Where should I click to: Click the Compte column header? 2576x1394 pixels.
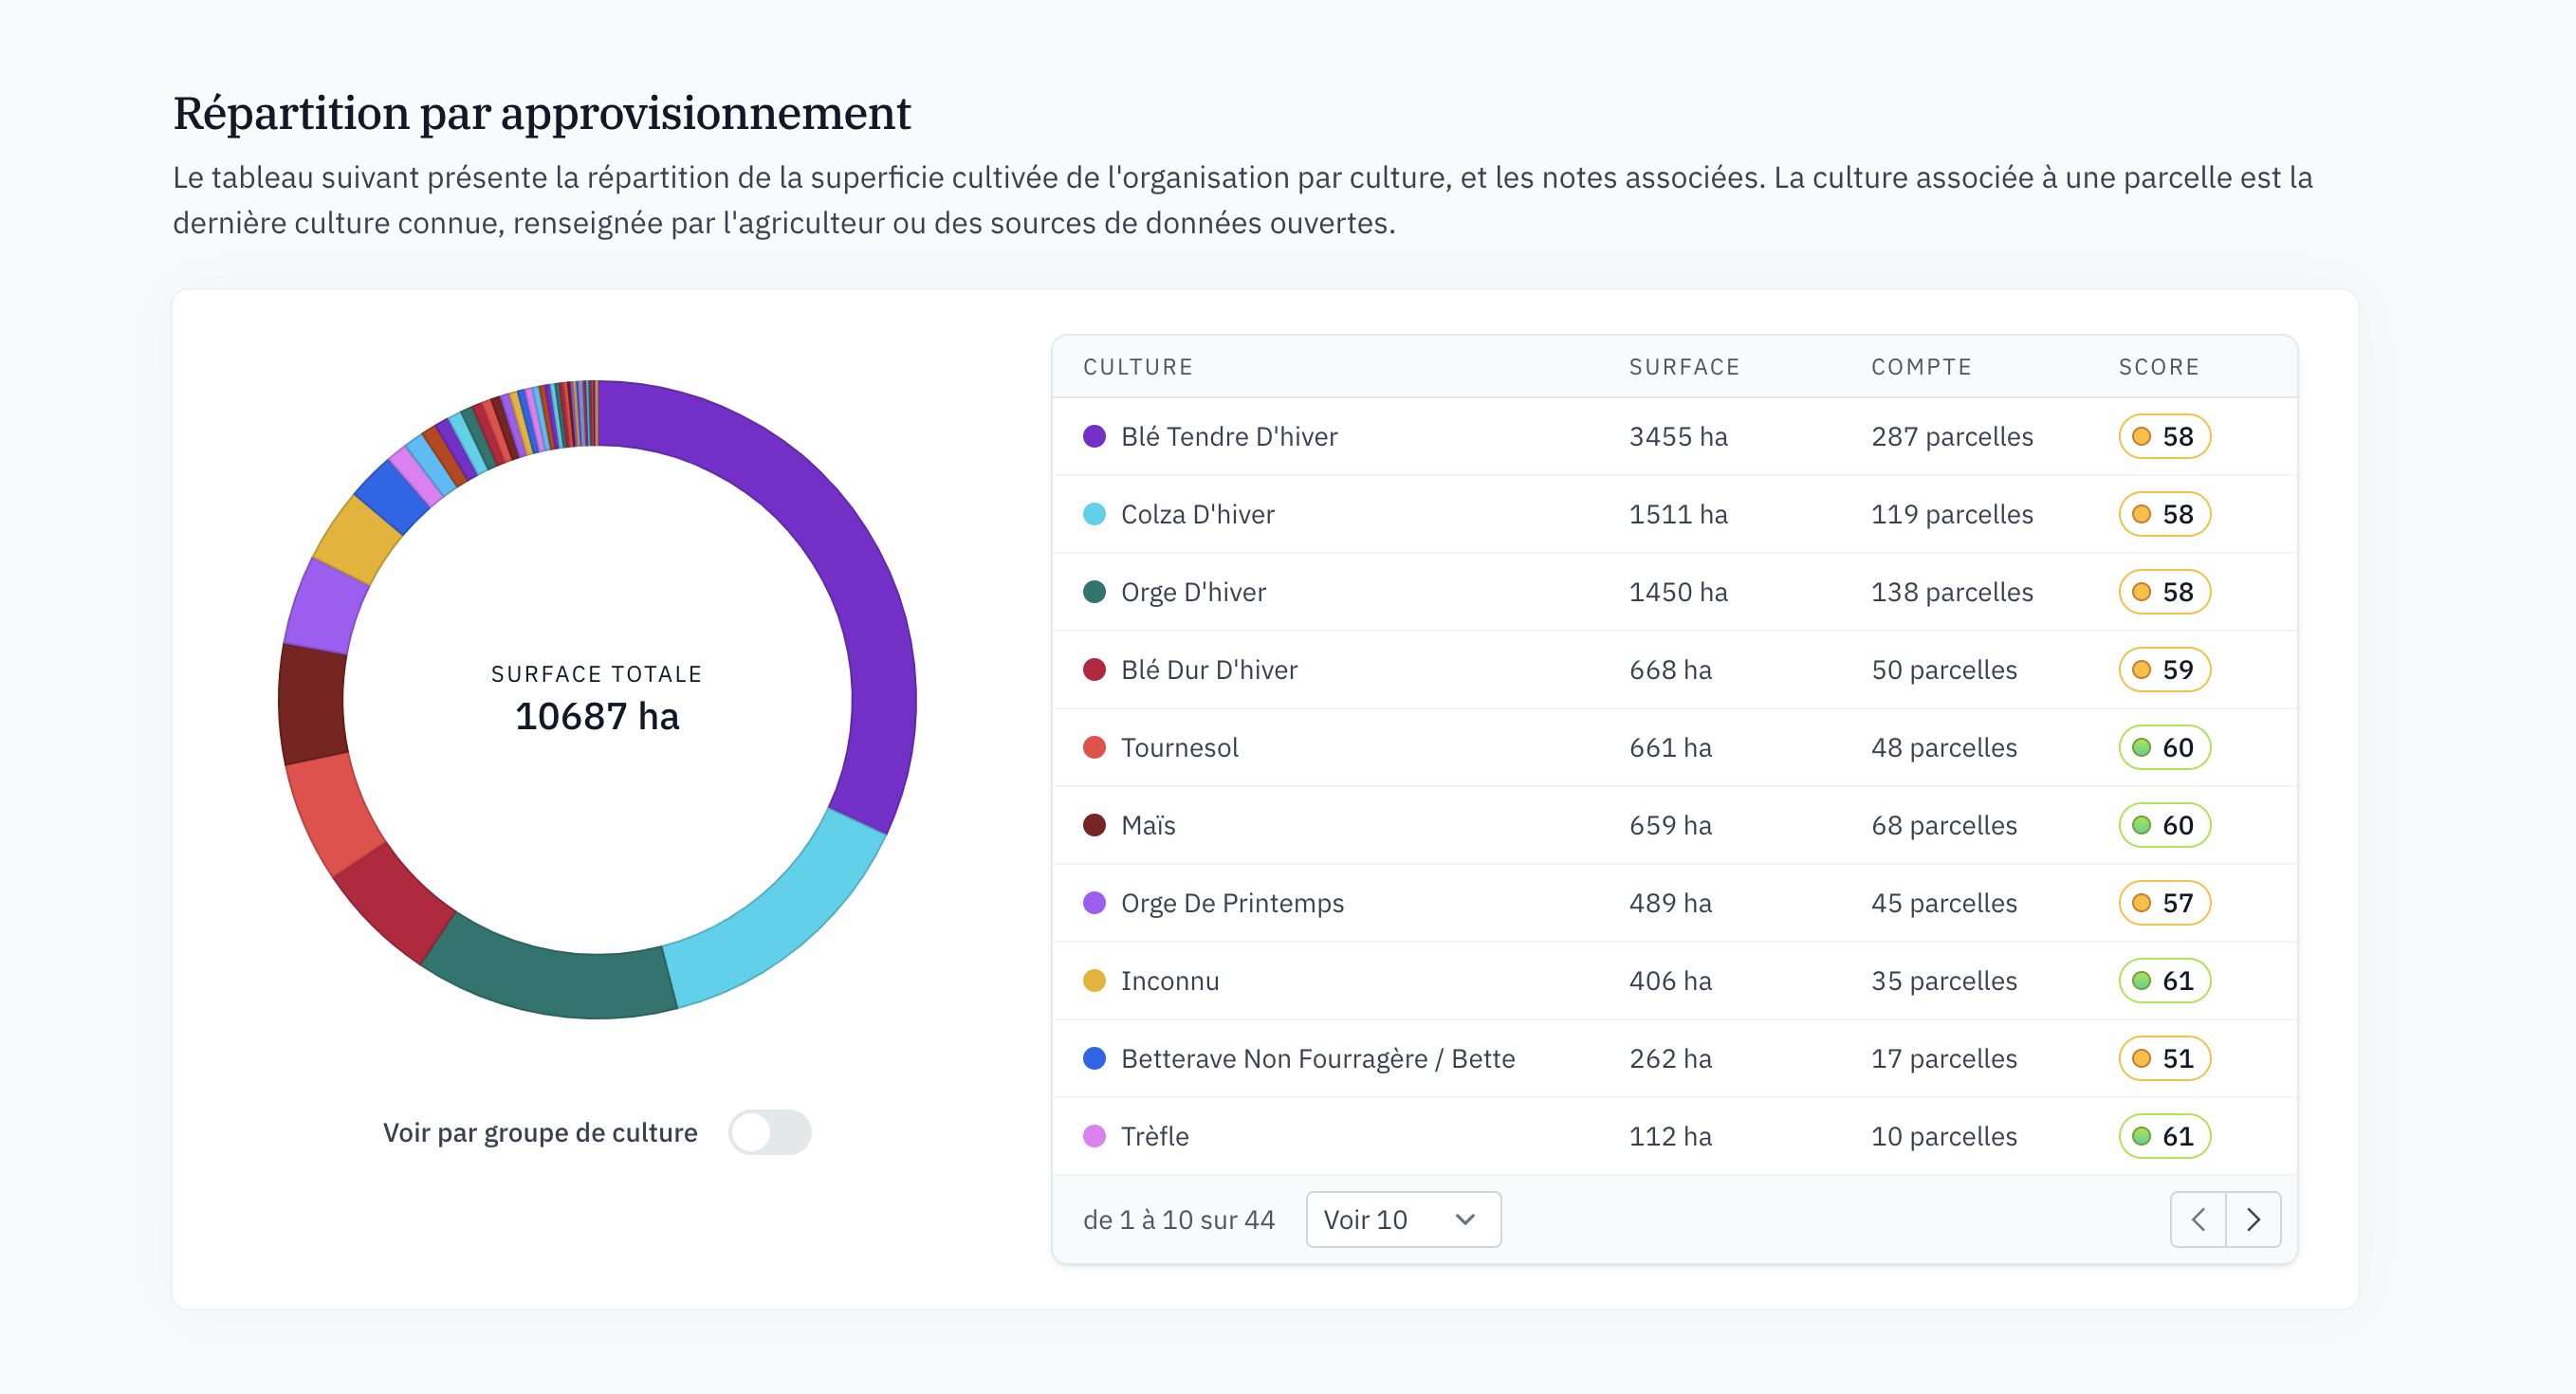(1921, 367)
